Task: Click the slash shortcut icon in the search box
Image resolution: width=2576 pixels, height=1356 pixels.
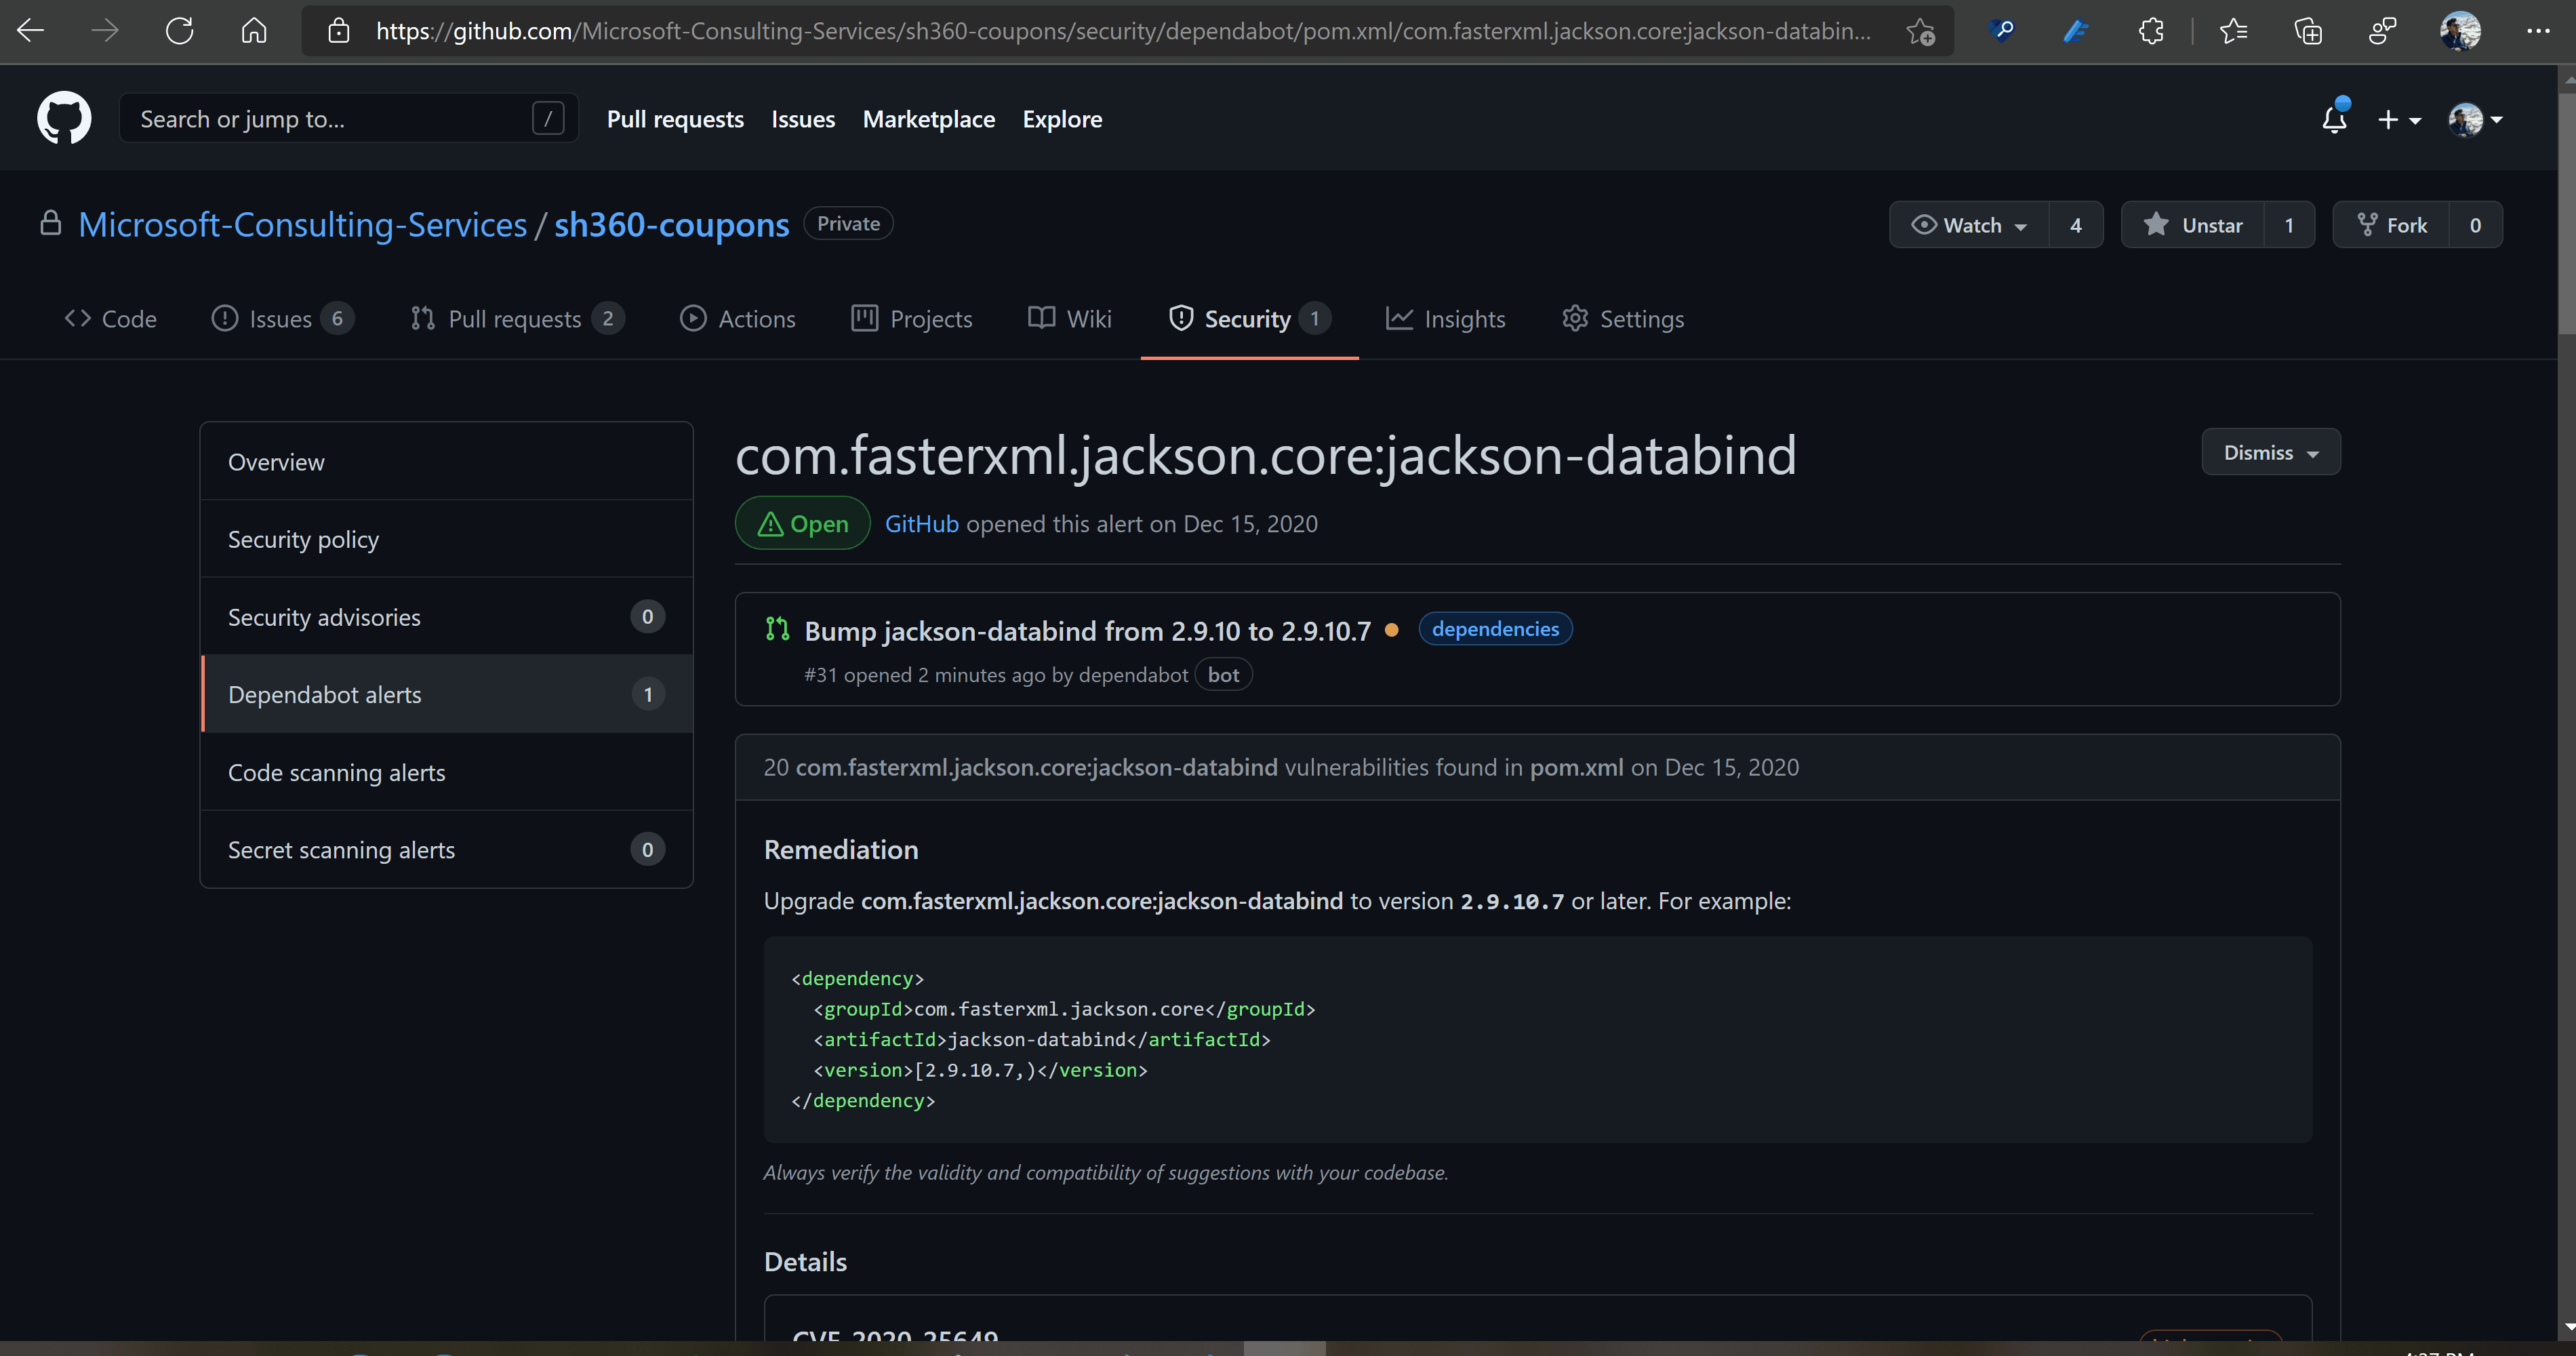Action: pyautogui.click(x=548, y=118)
